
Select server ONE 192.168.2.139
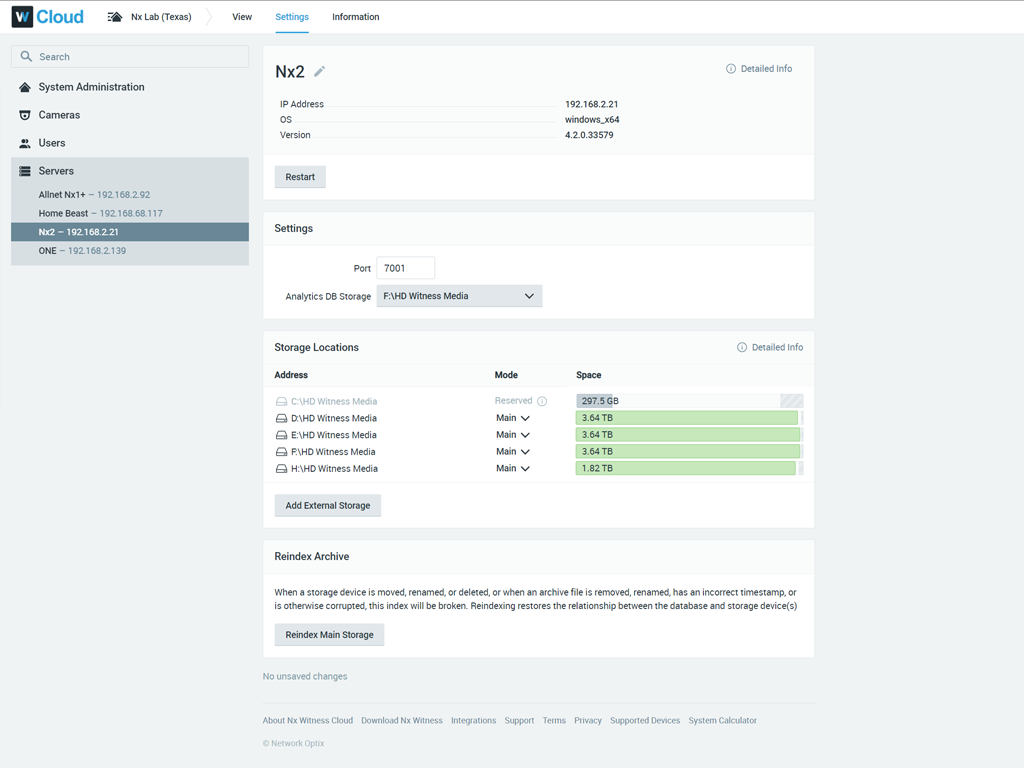[x=130, y=251]
